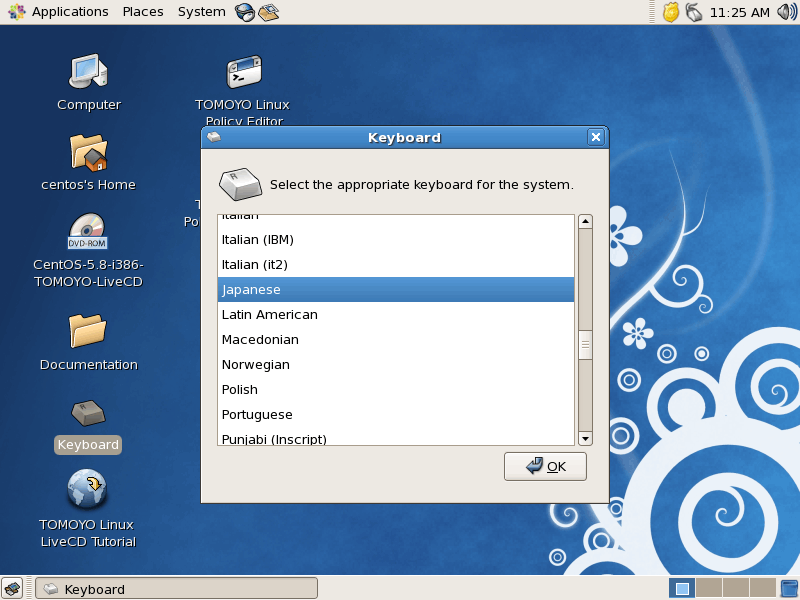Select Latin American keyboard layout

click(396, 315)
